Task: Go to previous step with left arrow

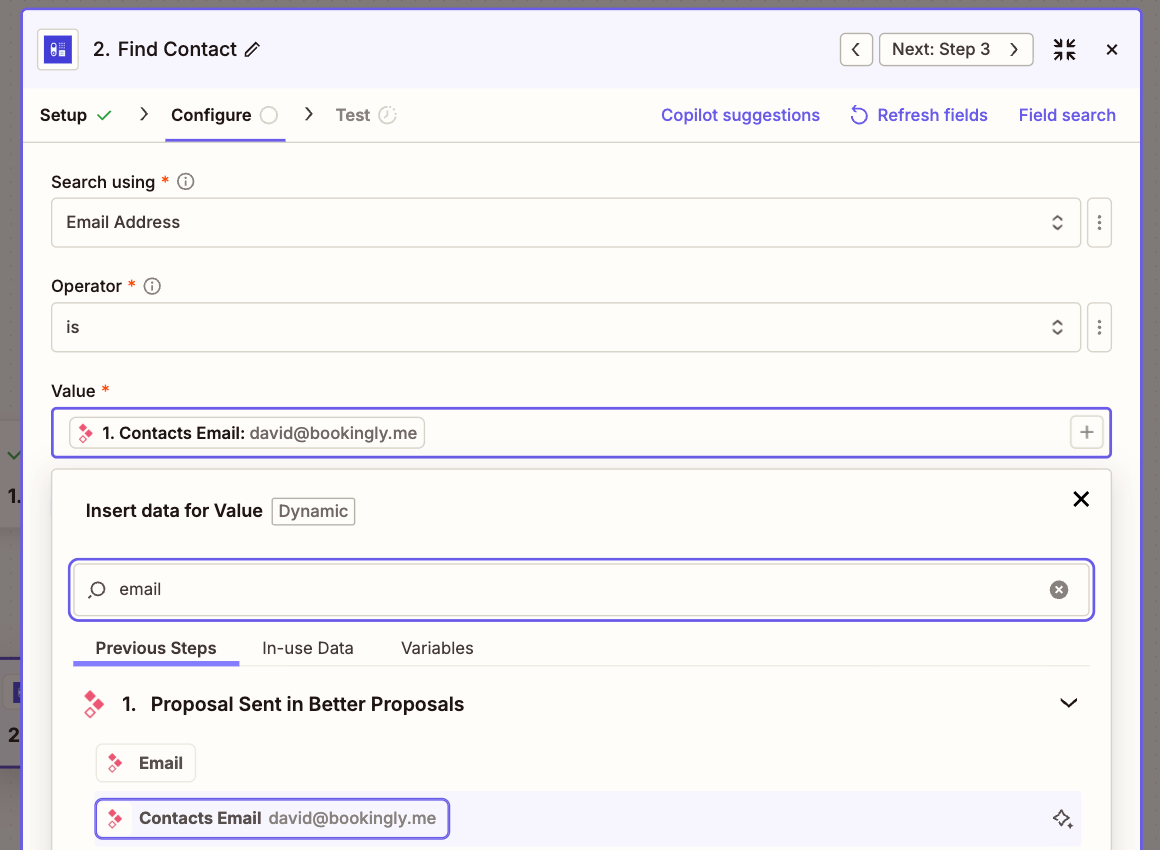Action: pyautogui.click(x=856, y=50)
